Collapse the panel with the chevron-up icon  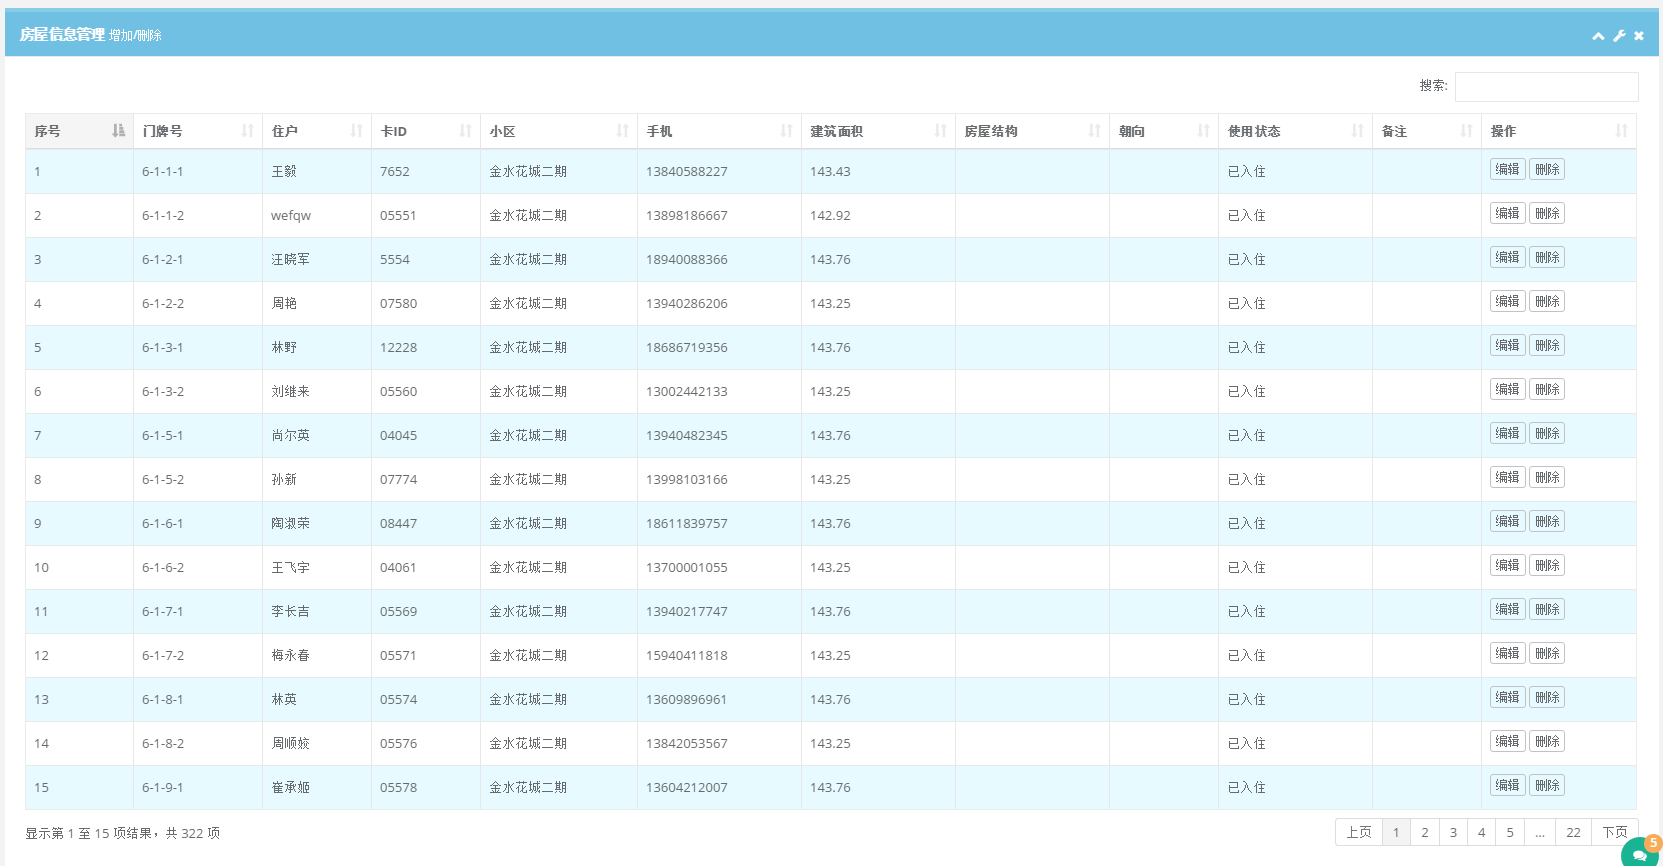coord(1598,36)
